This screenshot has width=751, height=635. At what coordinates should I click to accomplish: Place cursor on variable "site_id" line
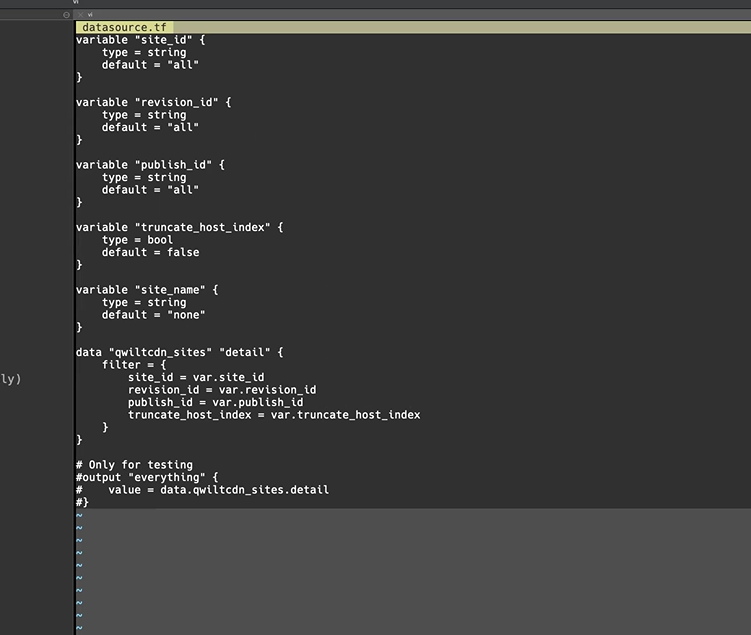click(x=140, y=40)
